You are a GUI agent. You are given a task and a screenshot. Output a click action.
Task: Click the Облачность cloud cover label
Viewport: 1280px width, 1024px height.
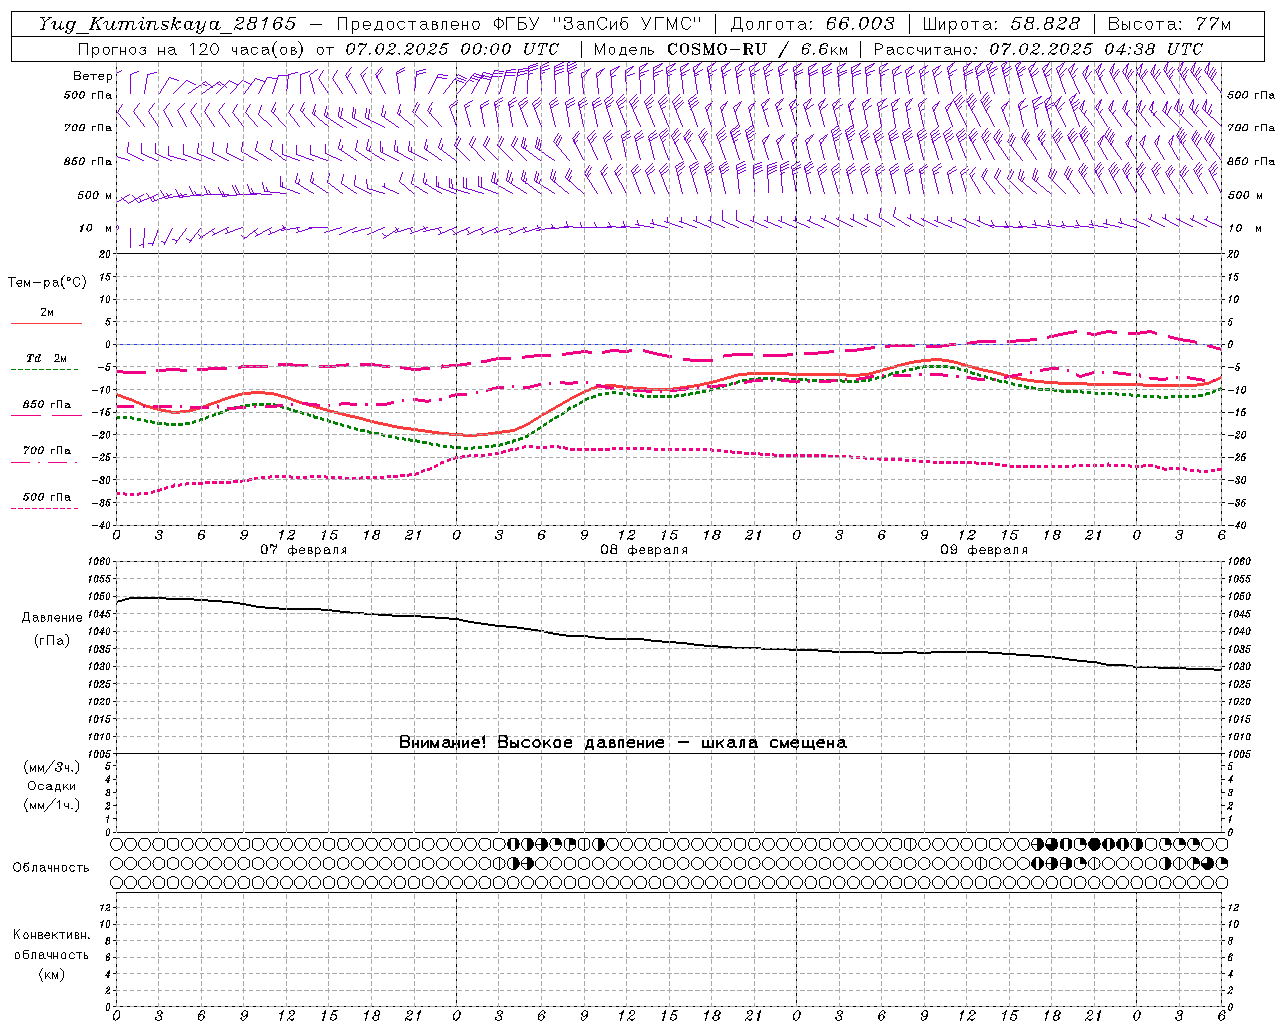(51, 867)
